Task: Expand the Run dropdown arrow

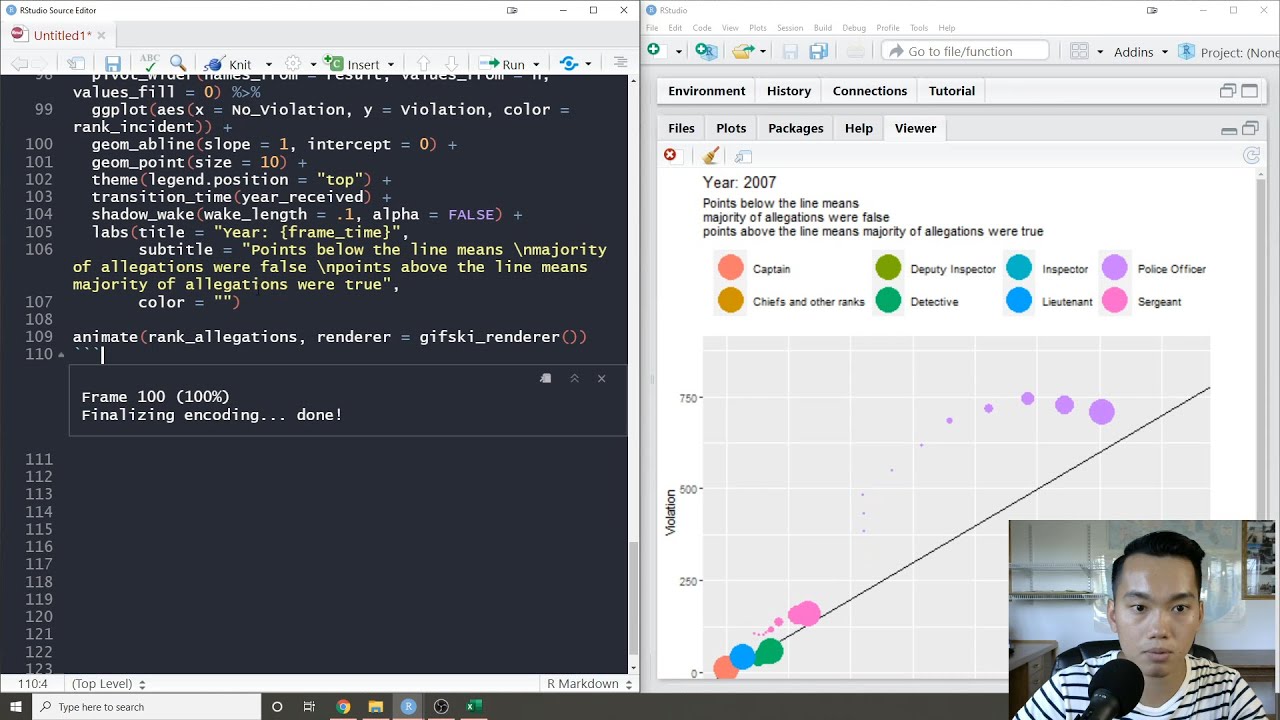Action: 536,65
